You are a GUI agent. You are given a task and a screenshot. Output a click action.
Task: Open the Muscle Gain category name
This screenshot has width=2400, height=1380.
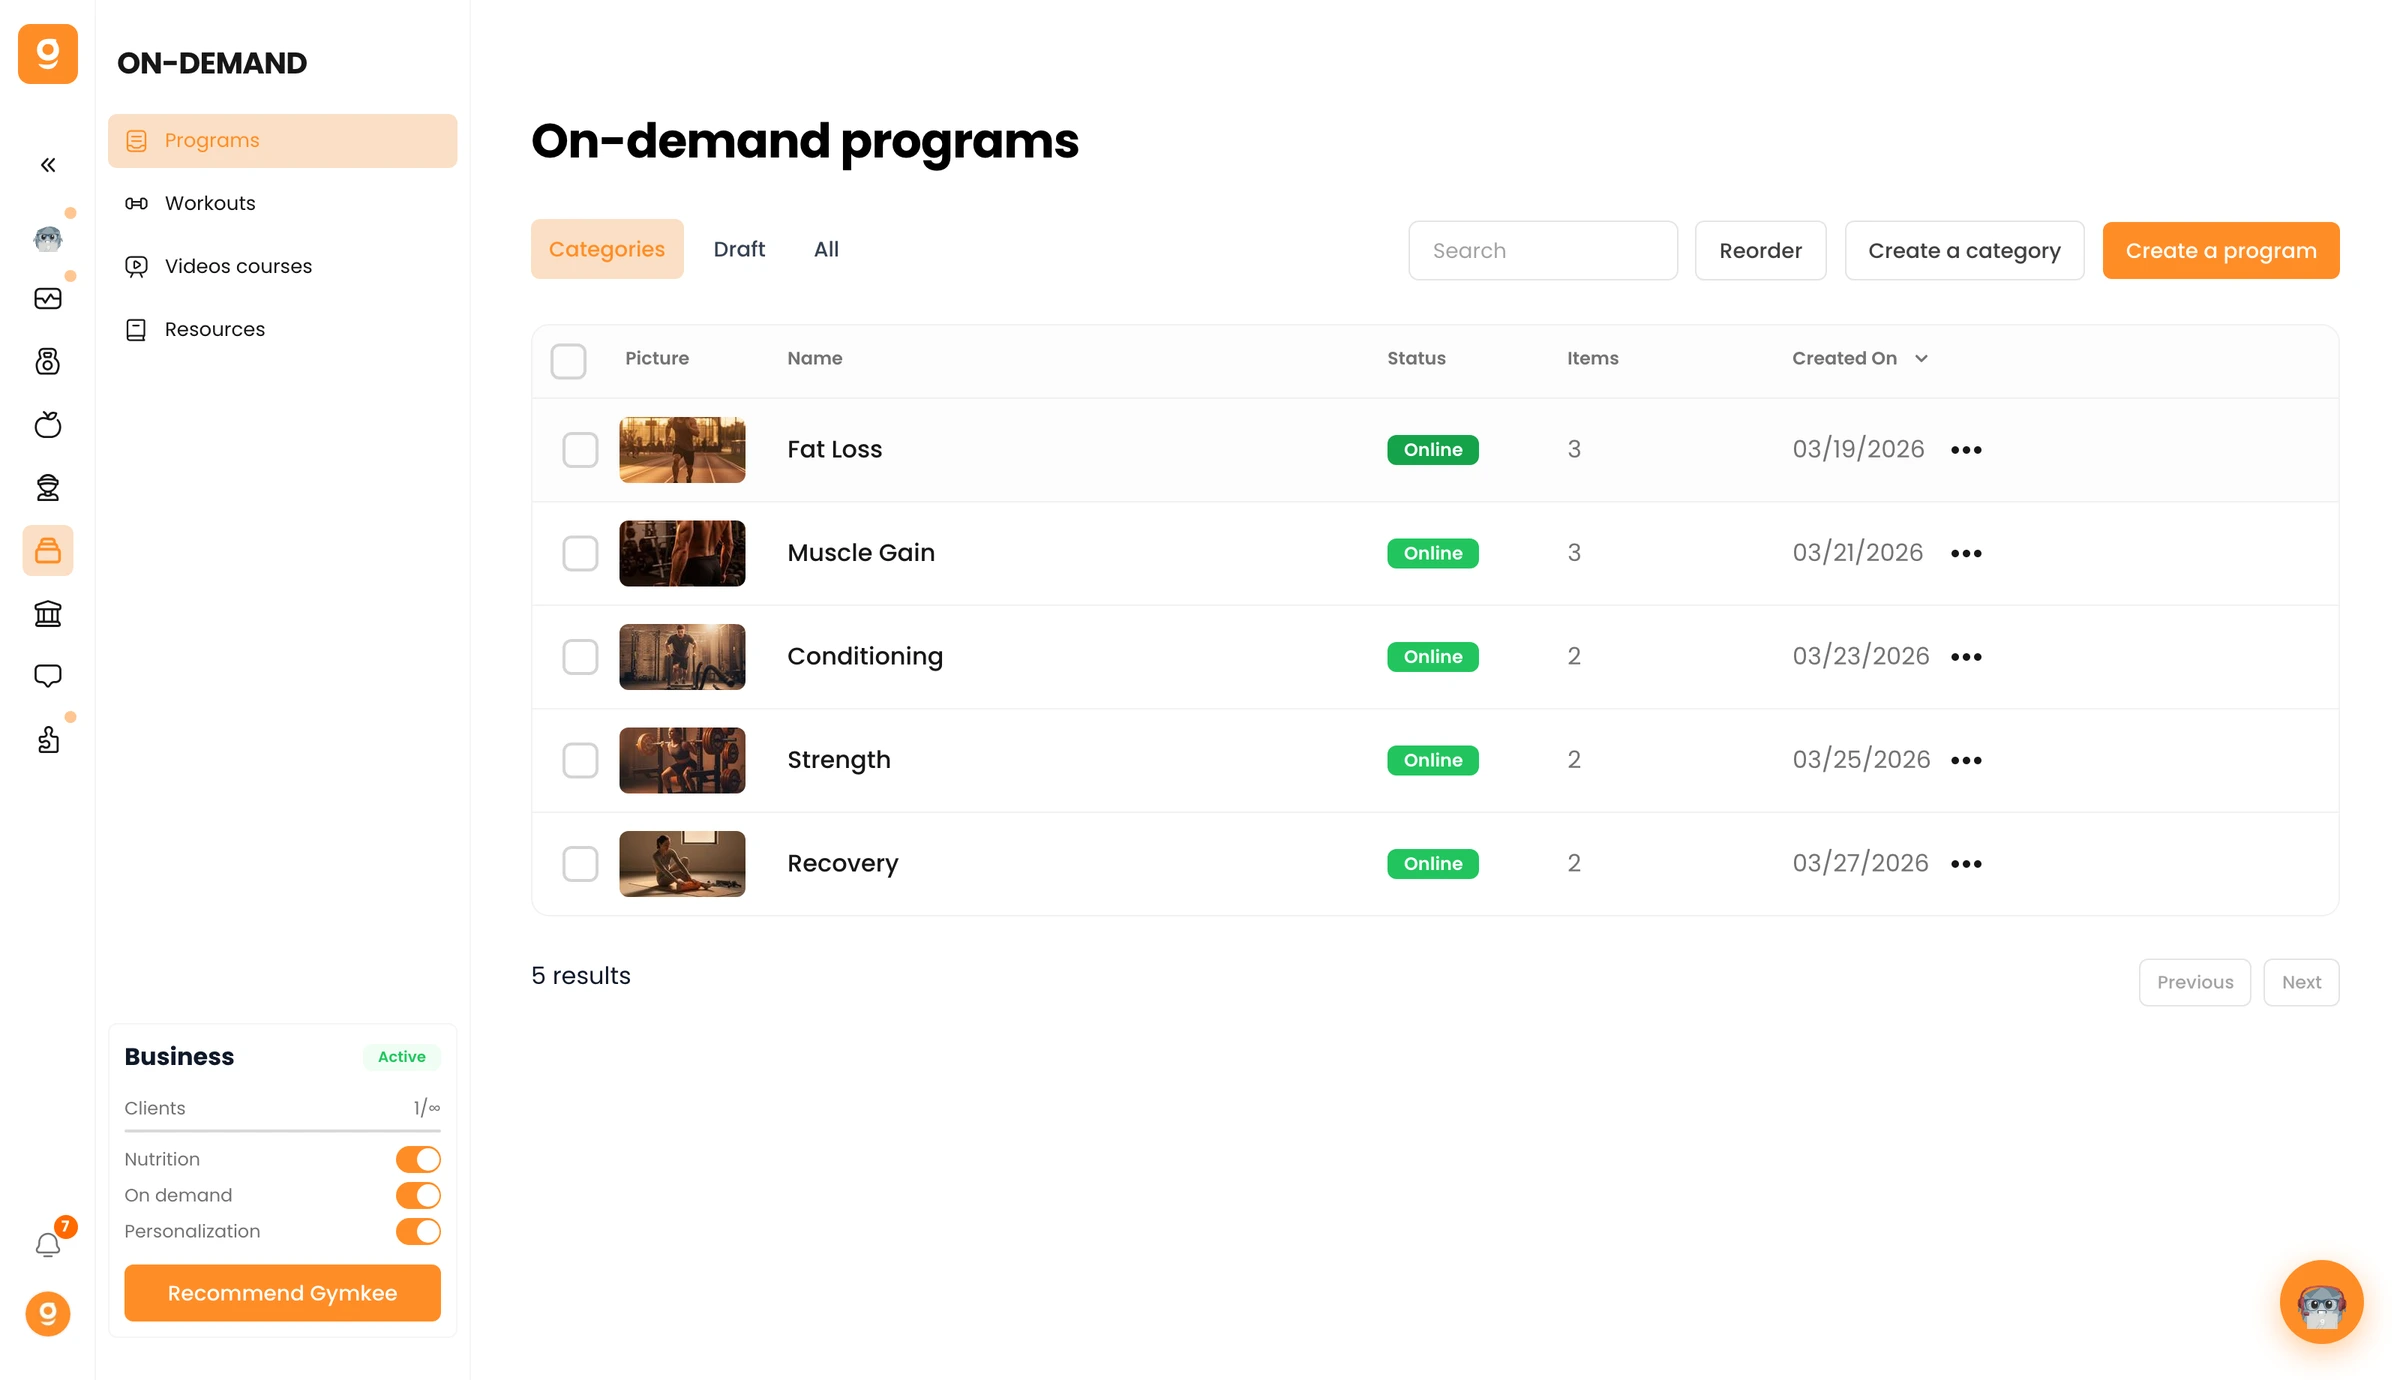[x=861, y=552]
